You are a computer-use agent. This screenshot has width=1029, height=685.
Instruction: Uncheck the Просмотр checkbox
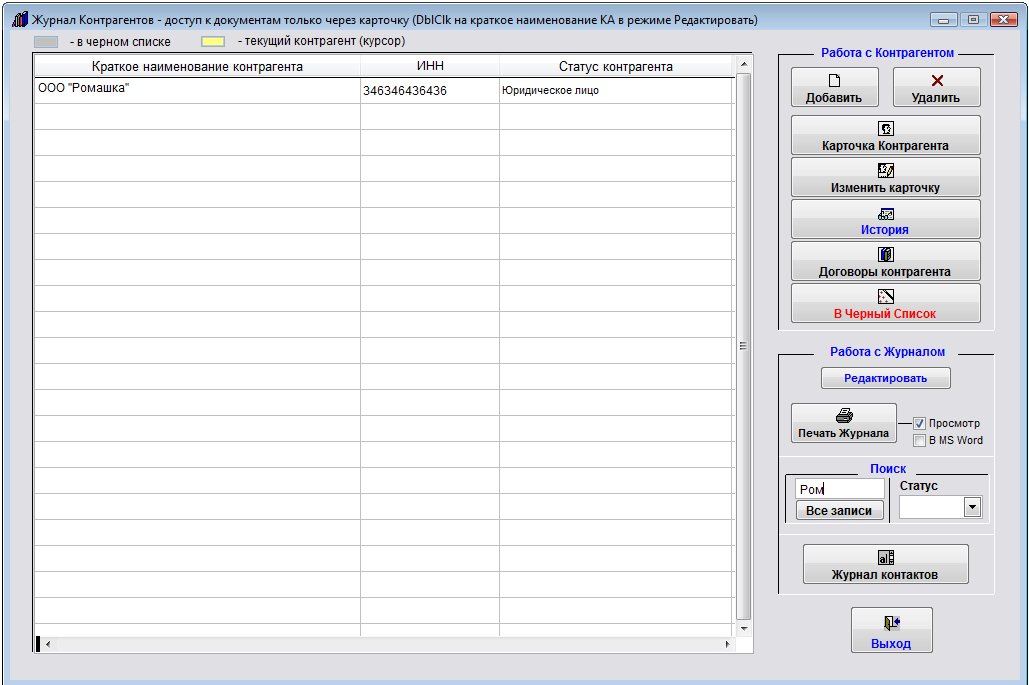[919, 424]
